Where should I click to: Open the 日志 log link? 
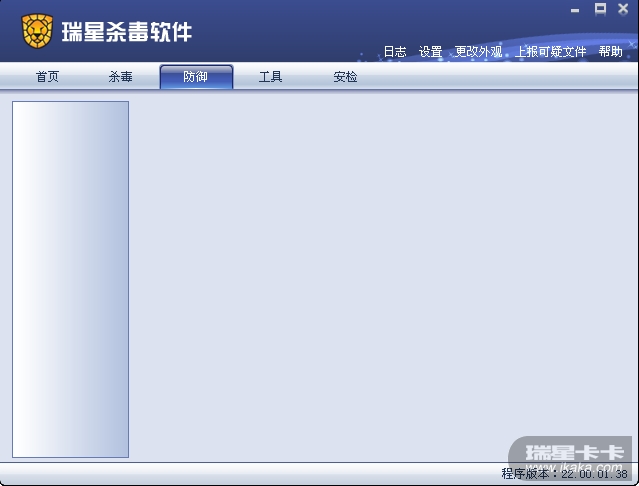pyautogui.click(x=395, y=52)
